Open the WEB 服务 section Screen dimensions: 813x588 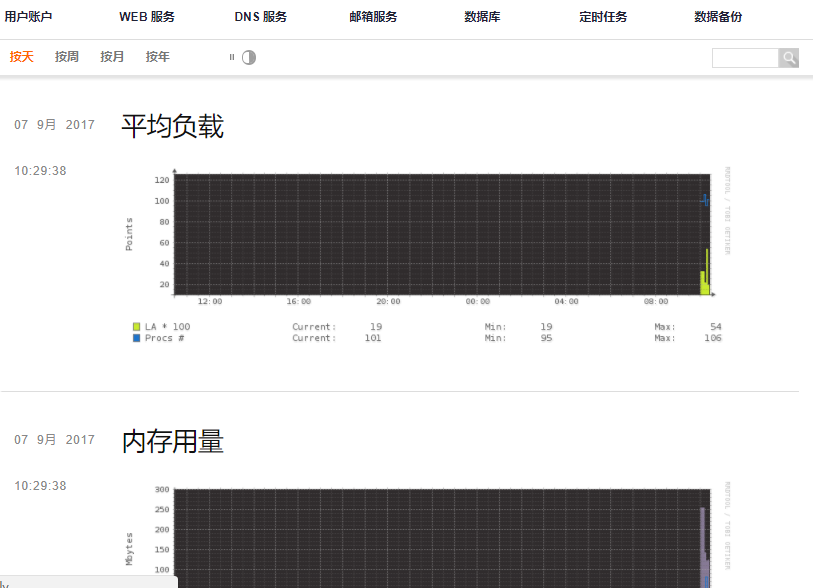click(147, 17)
